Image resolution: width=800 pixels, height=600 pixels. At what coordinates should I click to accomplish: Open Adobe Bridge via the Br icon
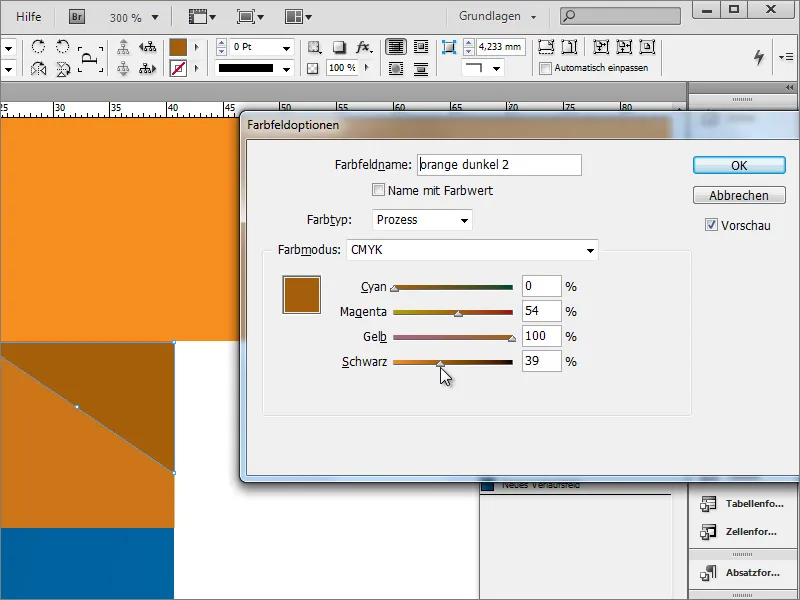coord(77,17)
